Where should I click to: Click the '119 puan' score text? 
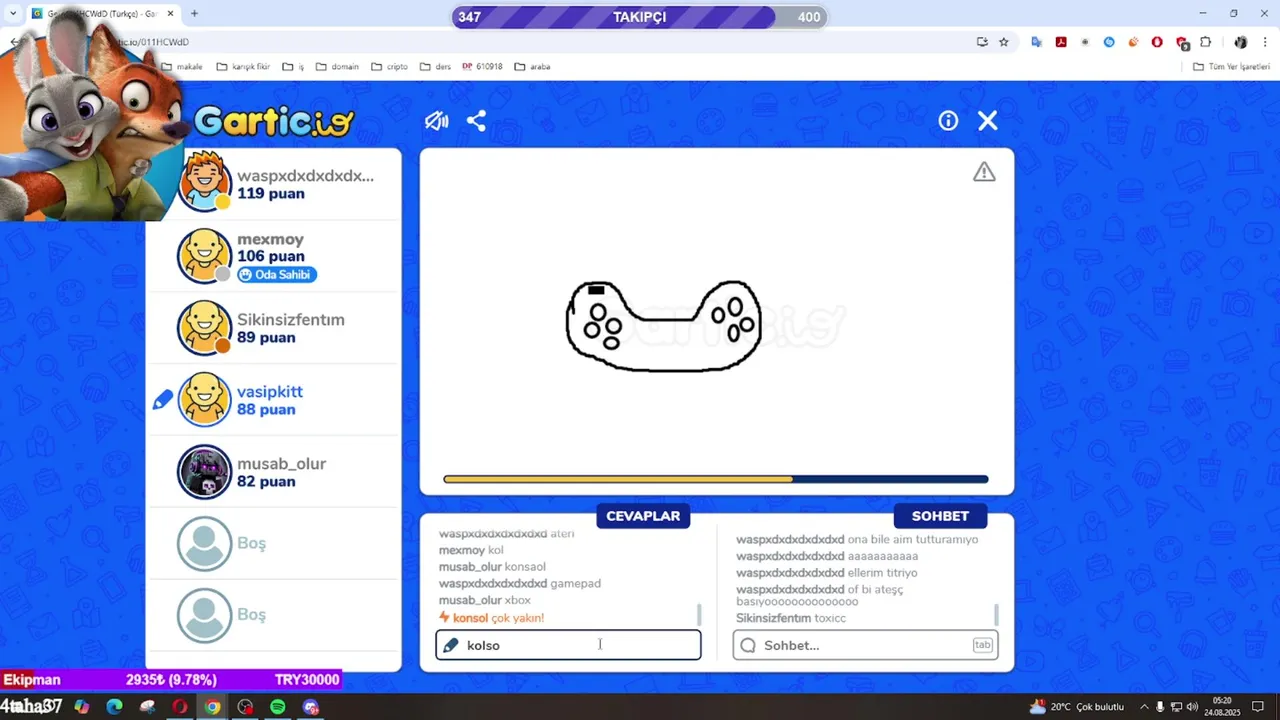point(271,194)
